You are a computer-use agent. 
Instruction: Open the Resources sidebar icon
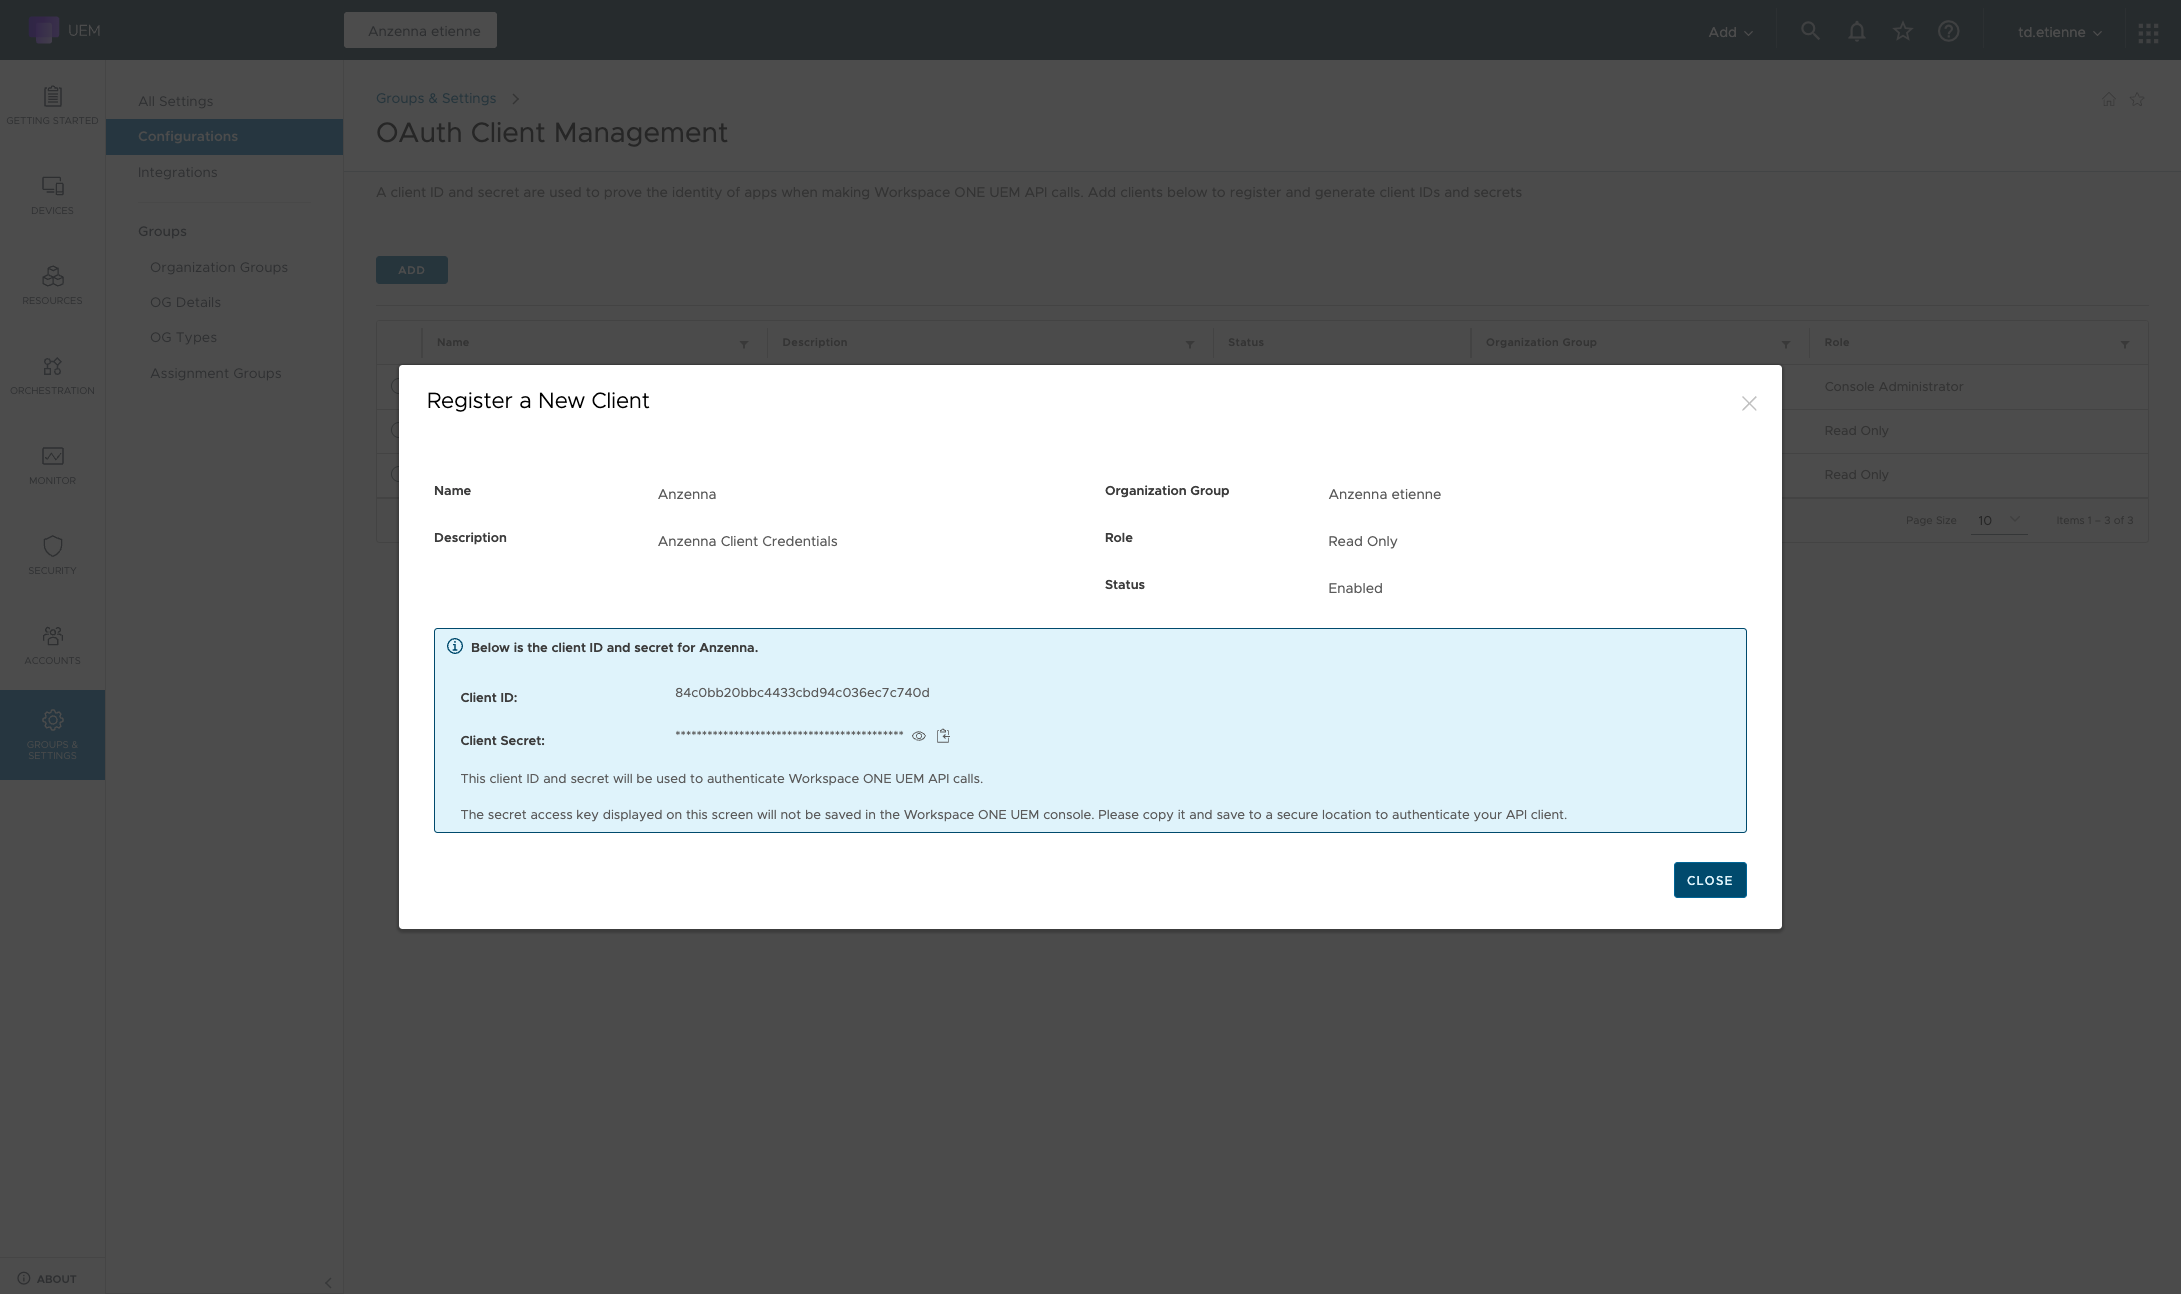pos(52,285)
